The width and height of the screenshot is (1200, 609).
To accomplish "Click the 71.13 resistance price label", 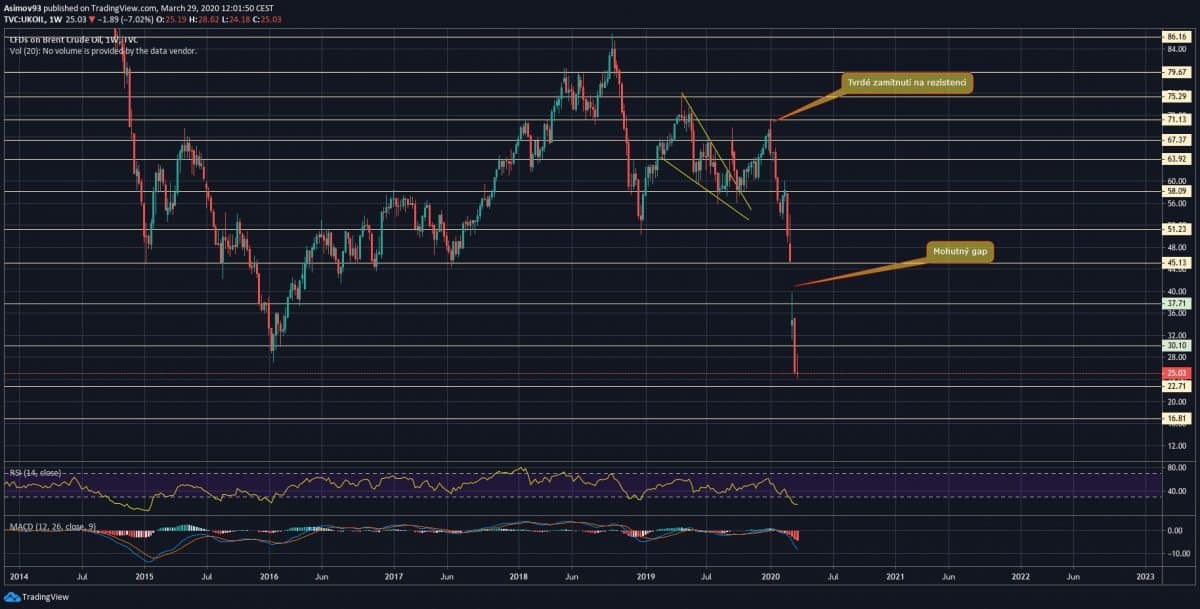I will 1174,119.
